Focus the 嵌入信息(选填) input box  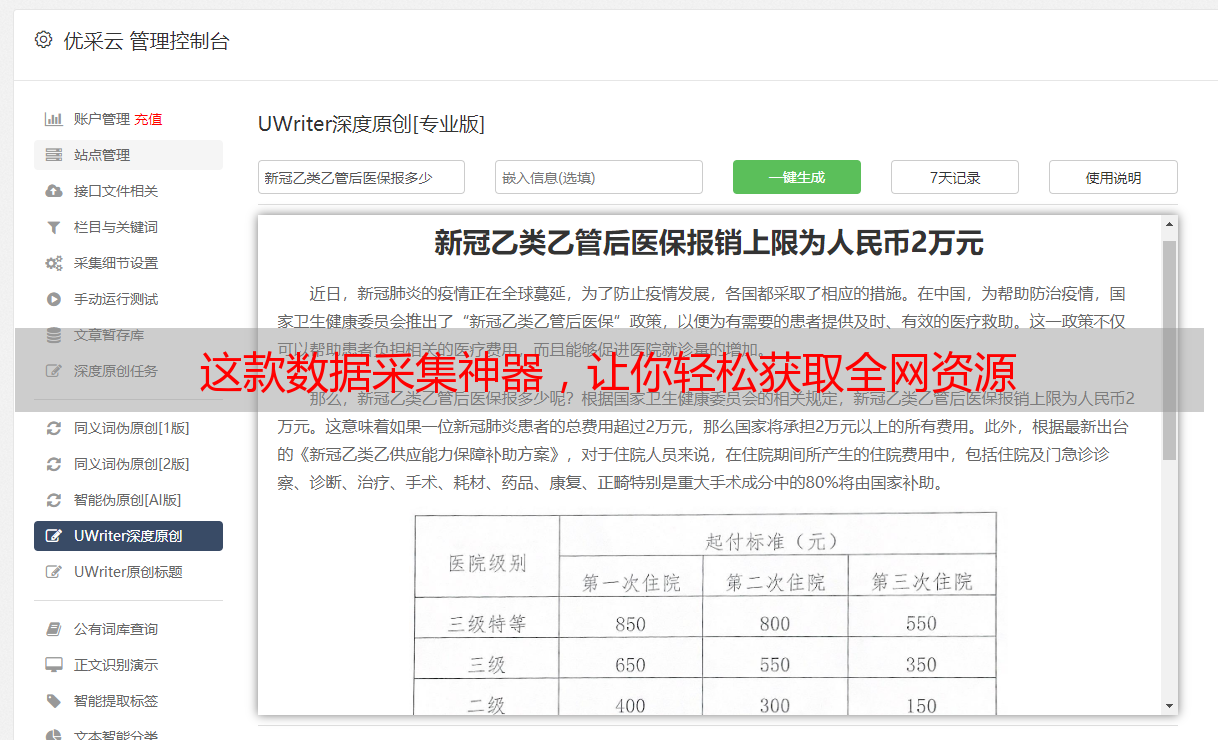[x=598, y=177]
